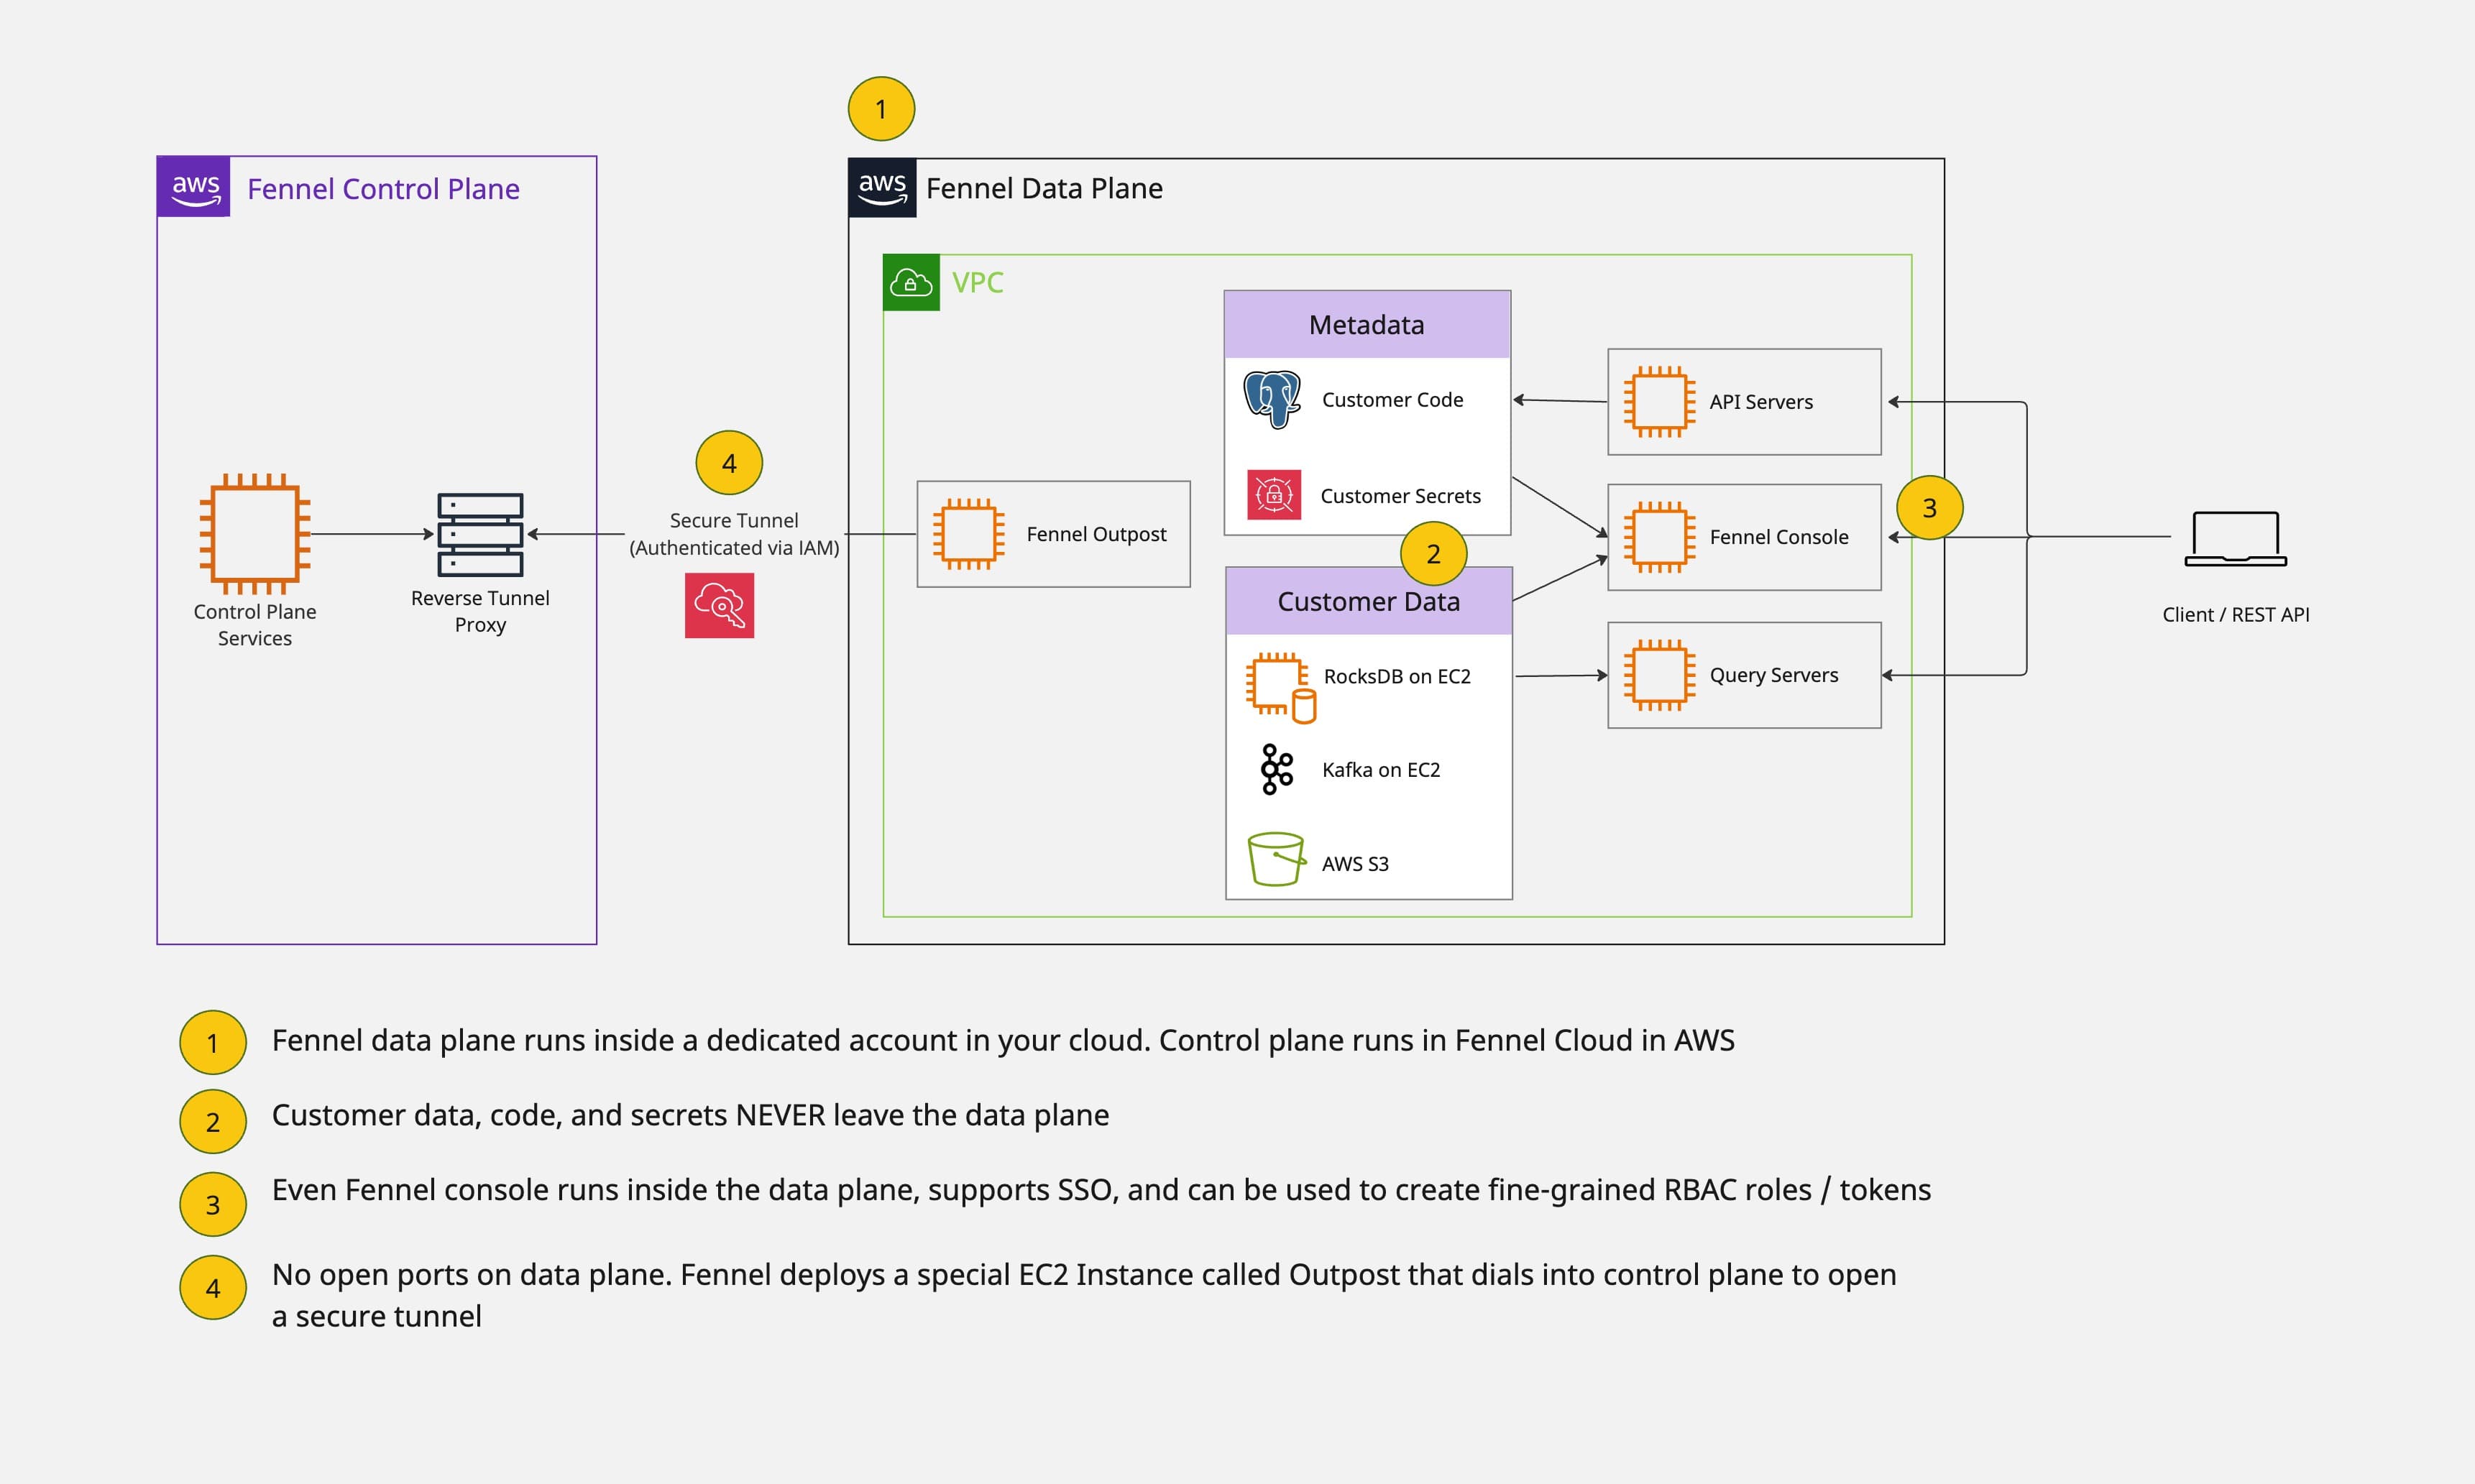Viewport: 2475px width, 1484px height.
Task: Click the Kafka on EC2 icon
Action: pyautogui.click(x=1277, y=769)
